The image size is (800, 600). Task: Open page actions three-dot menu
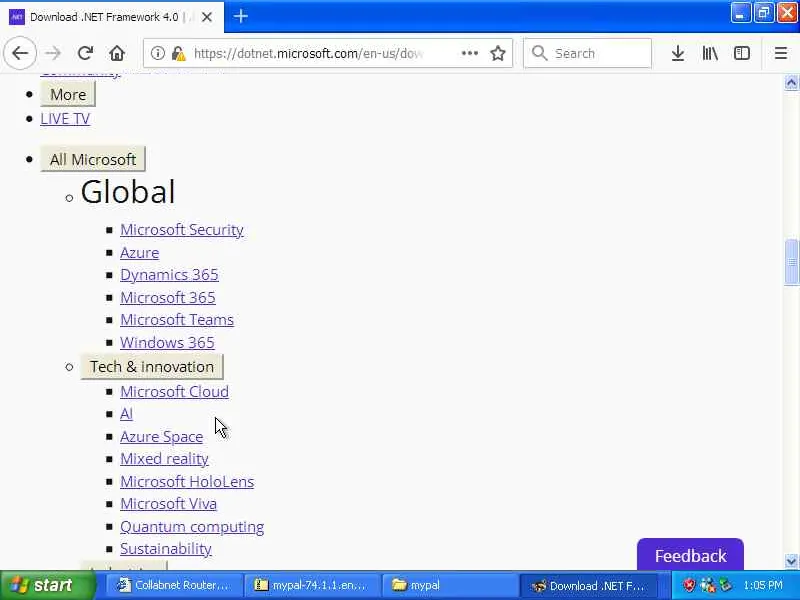point(470,53)
